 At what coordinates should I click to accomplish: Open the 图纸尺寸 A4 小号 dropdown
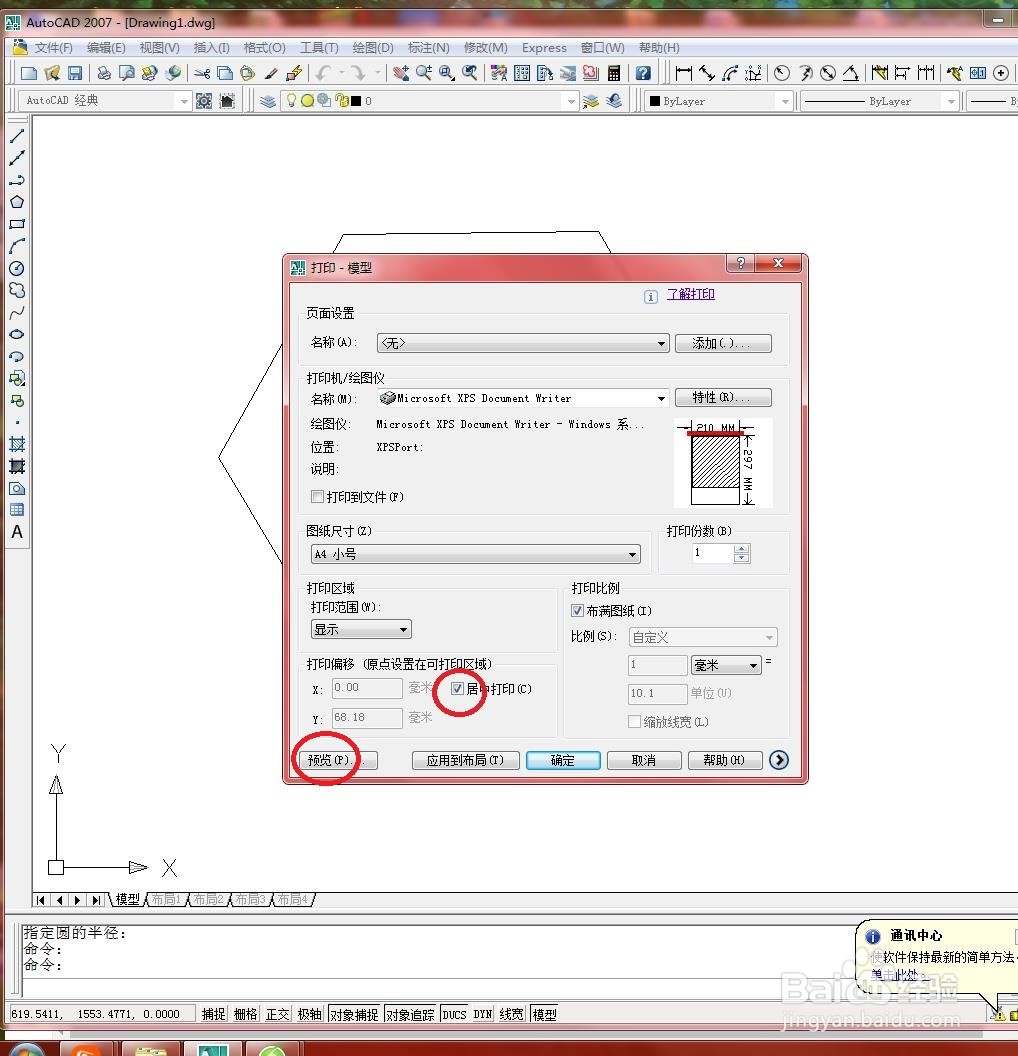(x=475, y=554)
